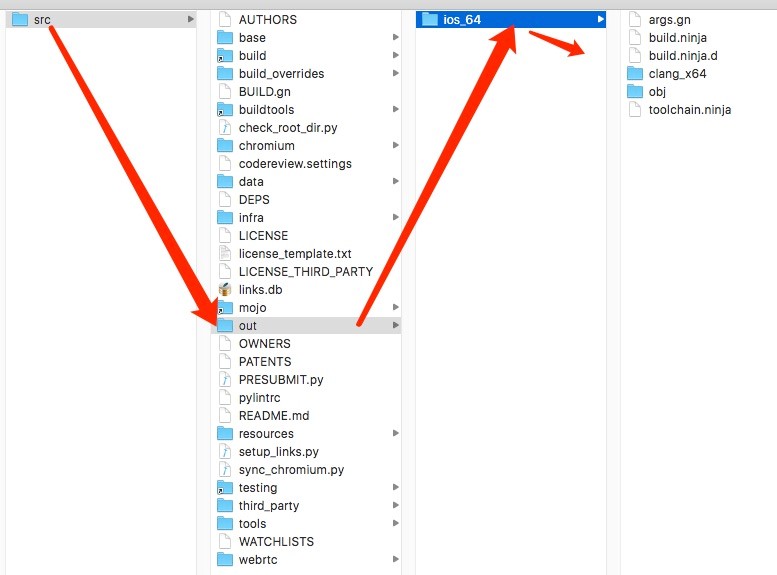The height and width of the screenshot is (575, 777).
Task: Click the sync_chromium.py script icon
Action: (x=225, y=469)
